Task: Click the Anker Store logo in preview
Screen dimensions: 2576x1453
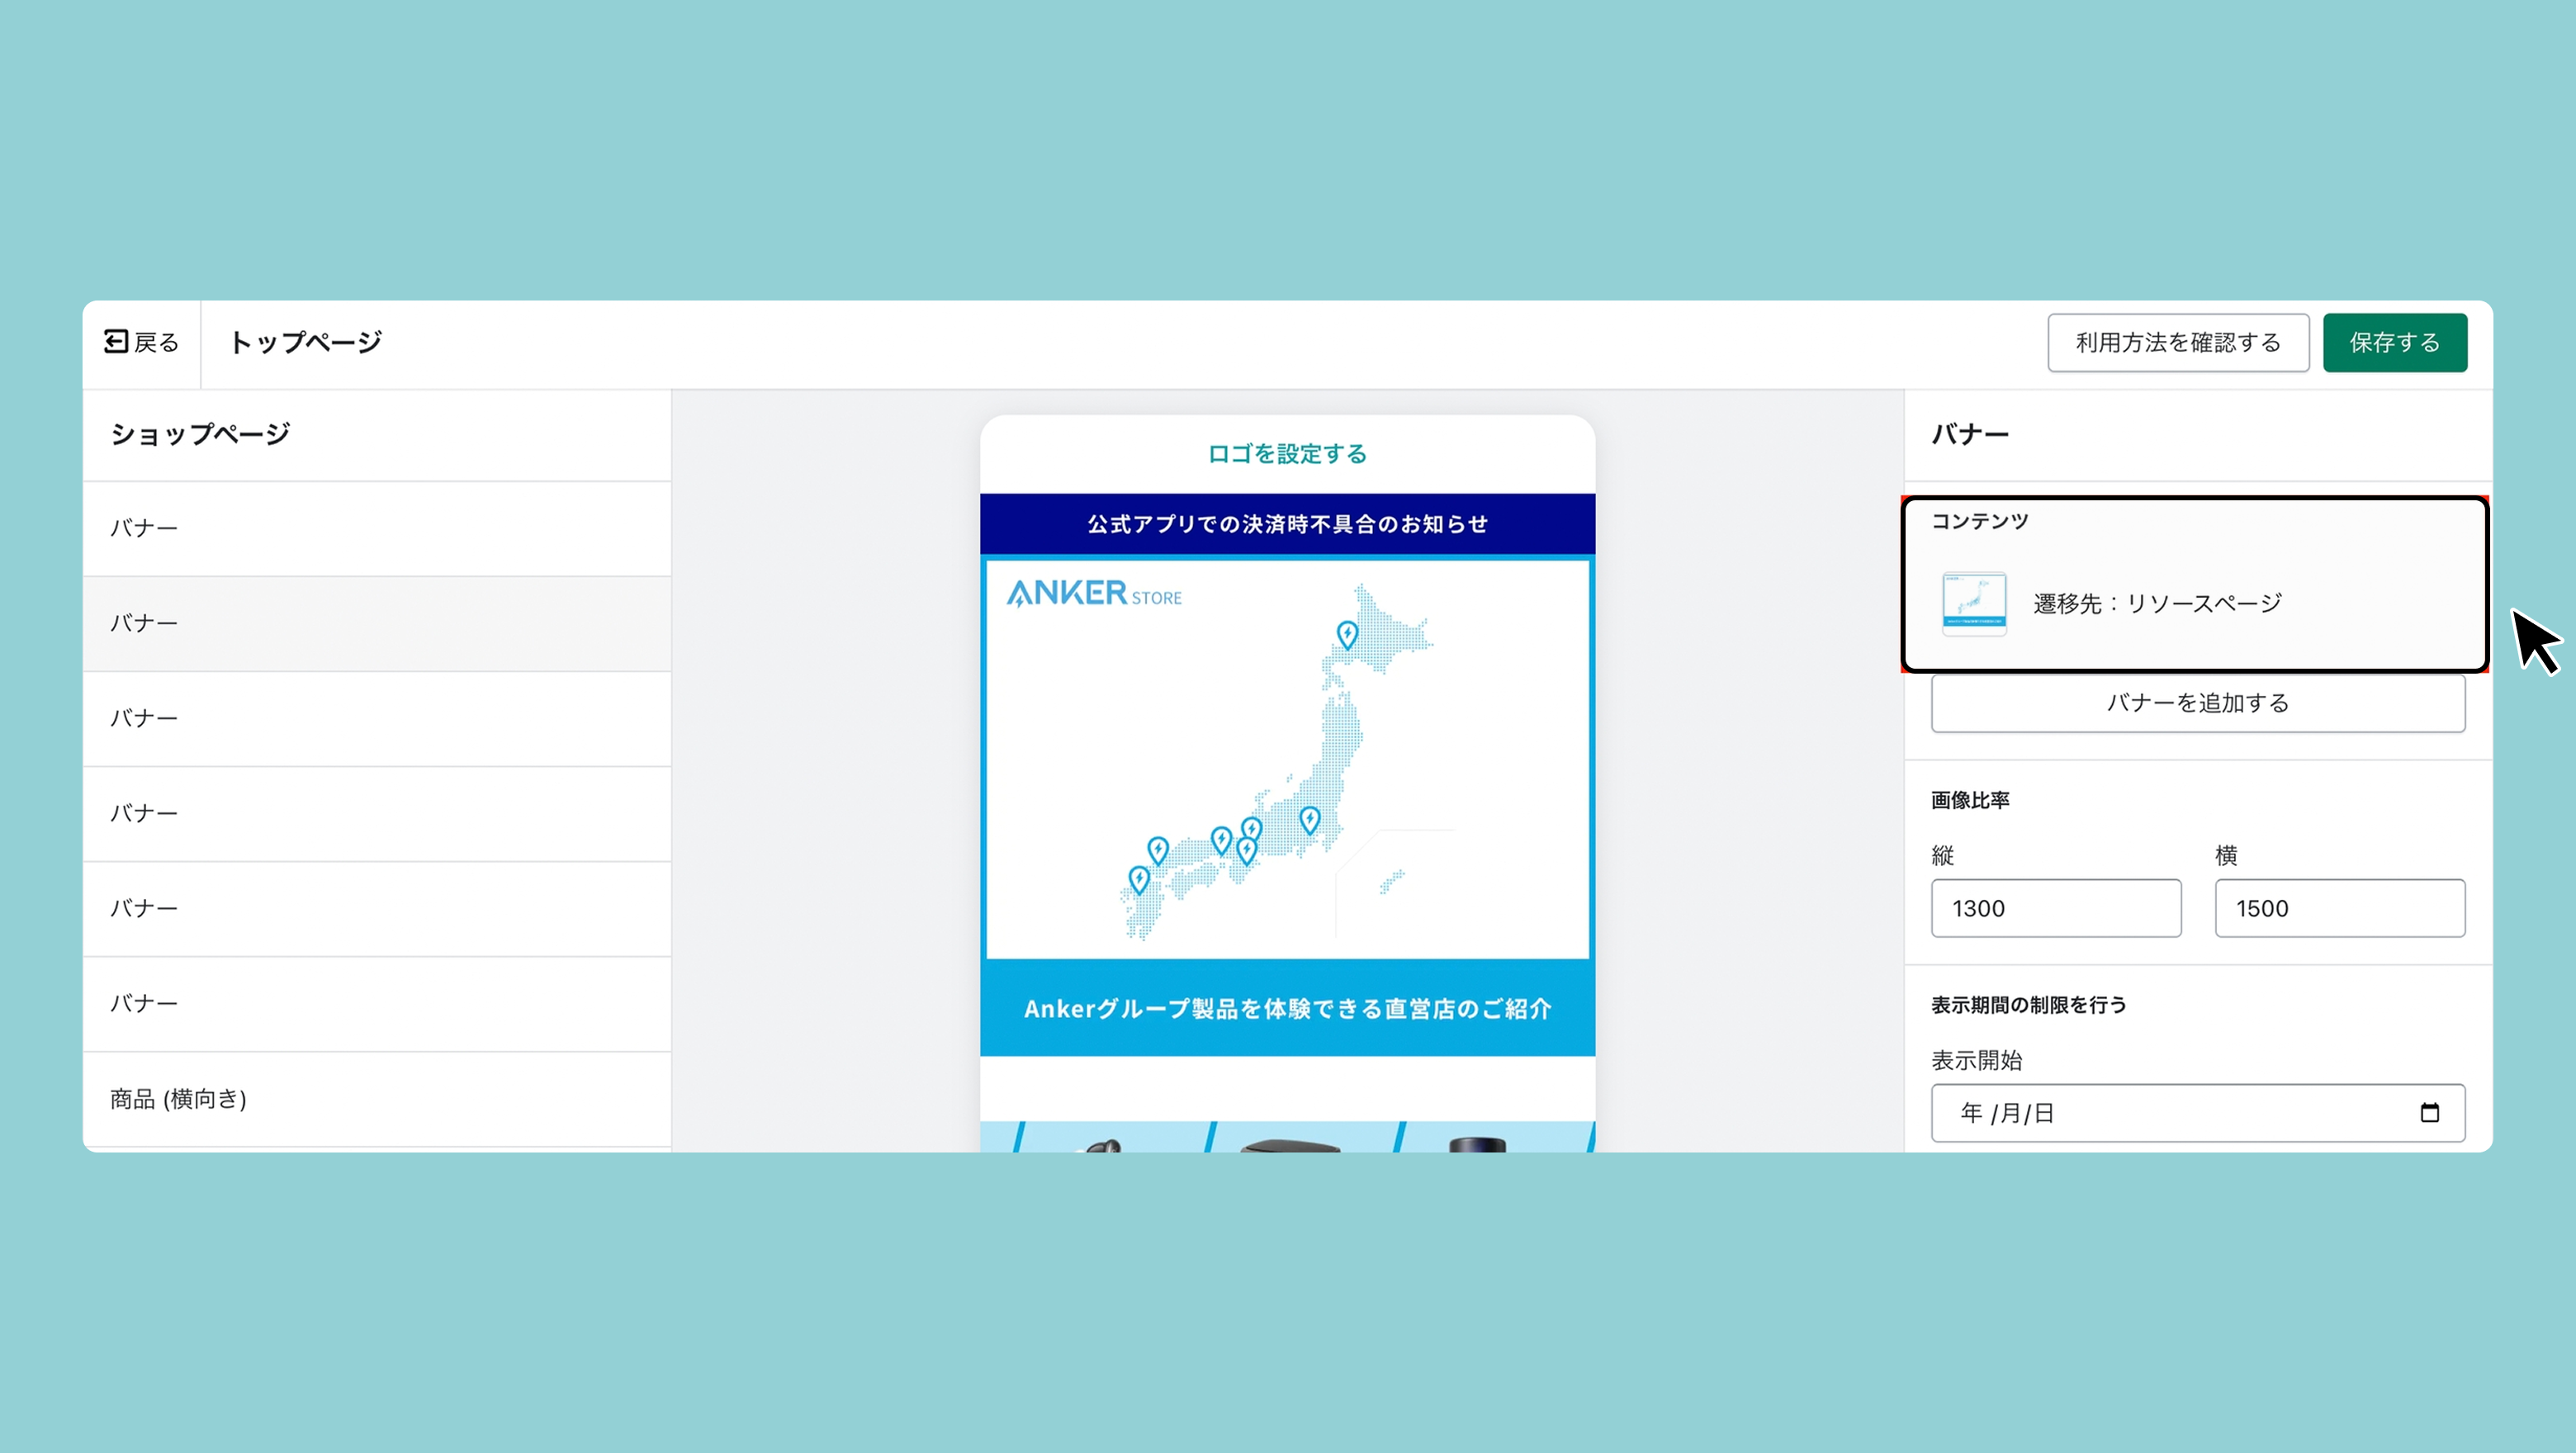Action: coord(1093,593)
